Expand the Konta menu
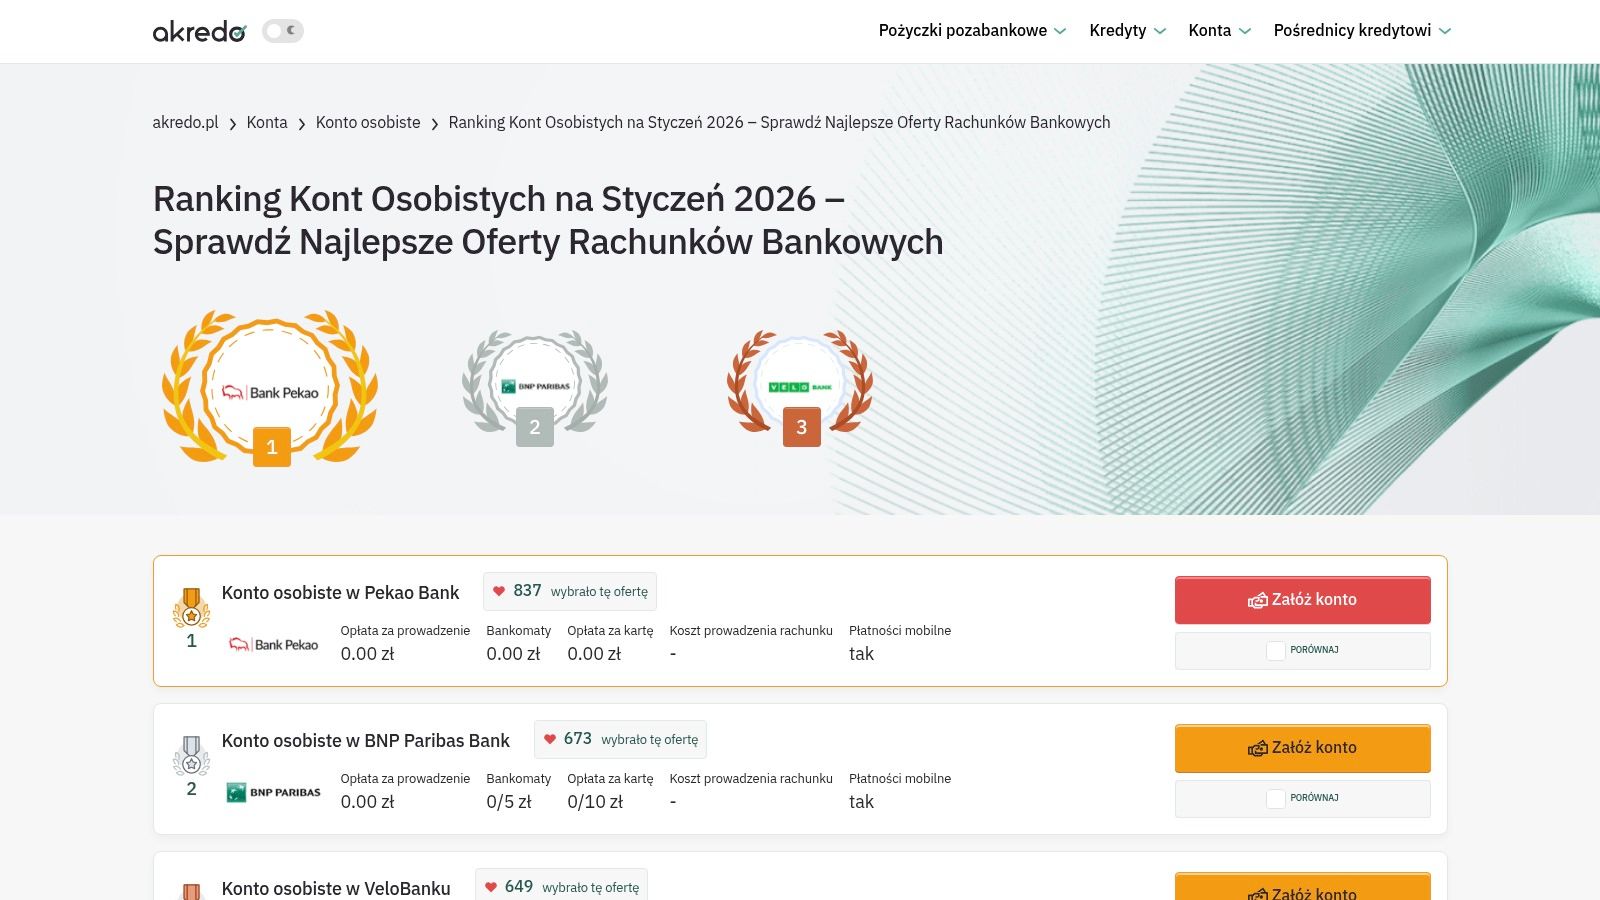Viewport: 1600px width, 900px height. pos(1220,31)
